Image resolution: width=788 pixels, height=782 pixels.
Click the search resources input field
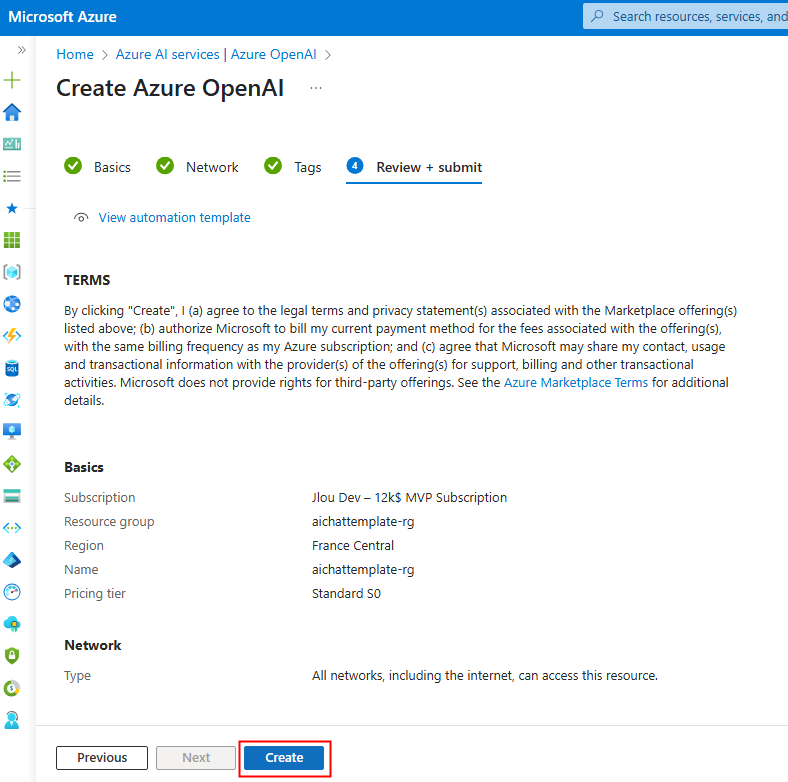coord(685,16)
